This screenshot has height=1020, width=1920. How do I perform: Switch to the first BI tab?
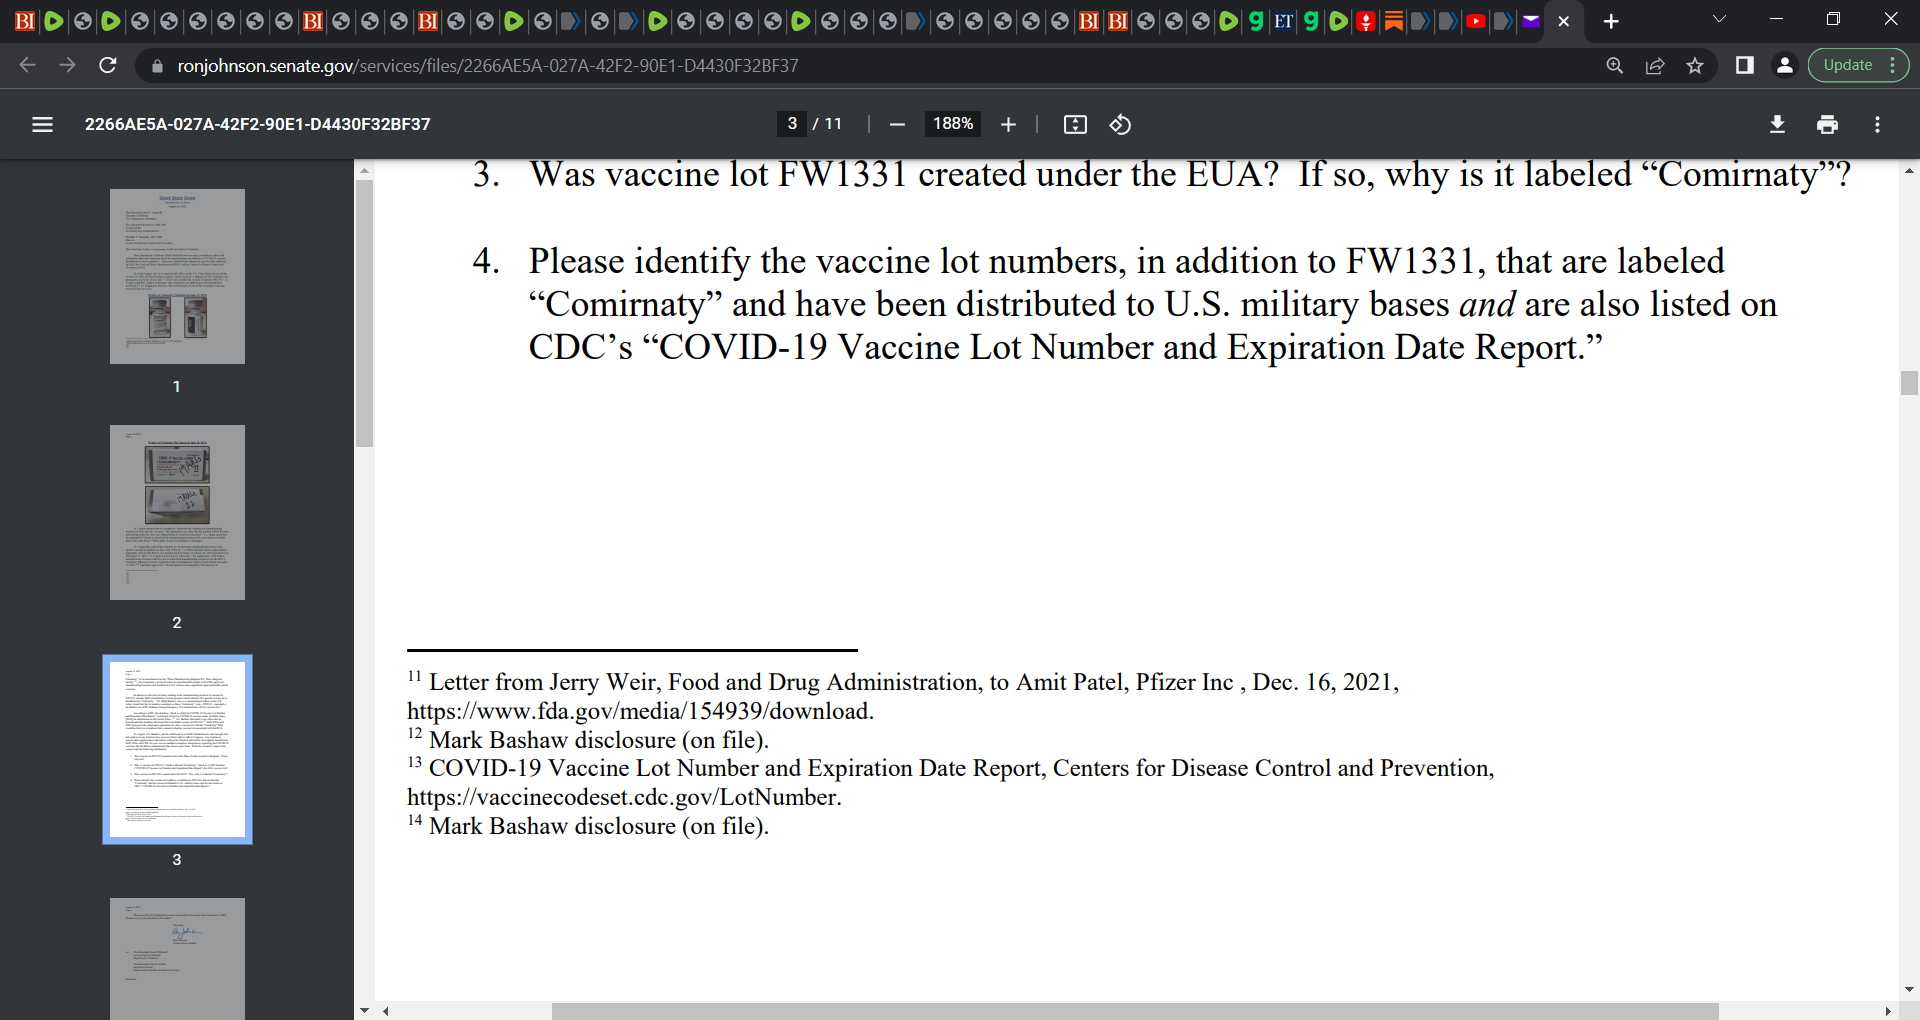(x=25, y=21)
